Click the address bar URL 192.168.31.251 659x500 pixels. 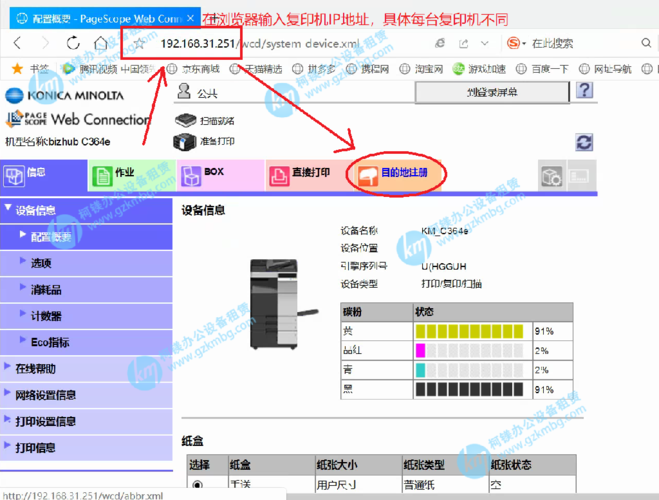[198, 43]
